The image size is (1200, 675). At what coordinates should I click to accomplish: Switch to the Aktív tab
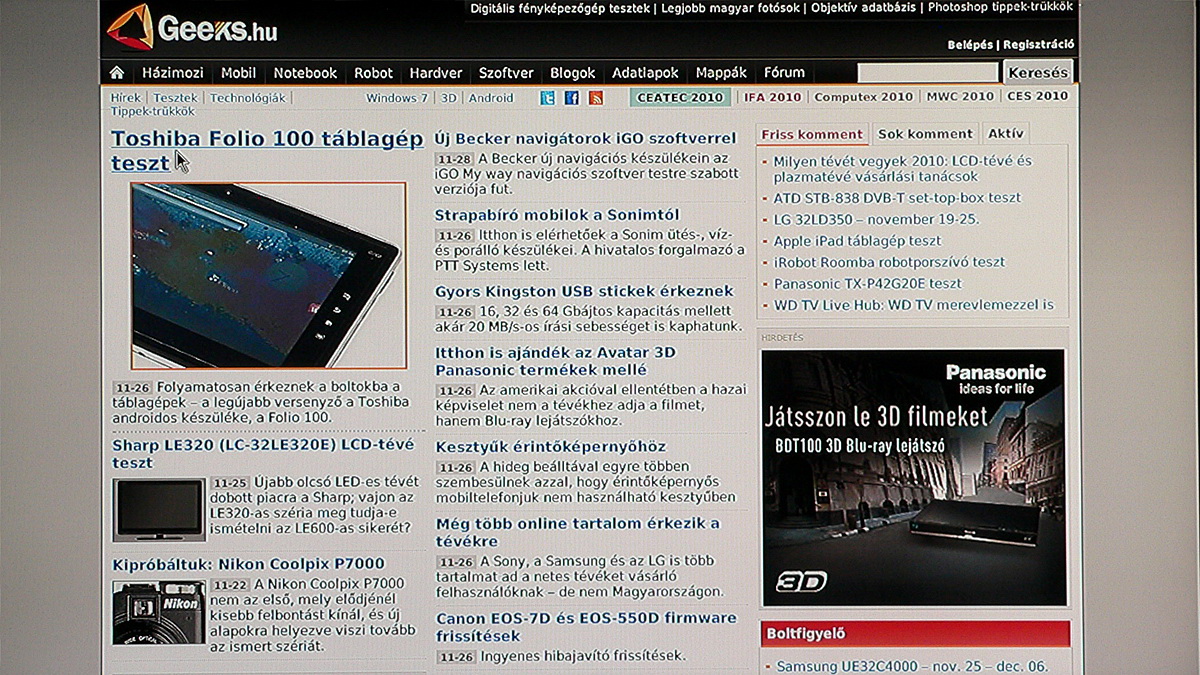coord(1005,134)
